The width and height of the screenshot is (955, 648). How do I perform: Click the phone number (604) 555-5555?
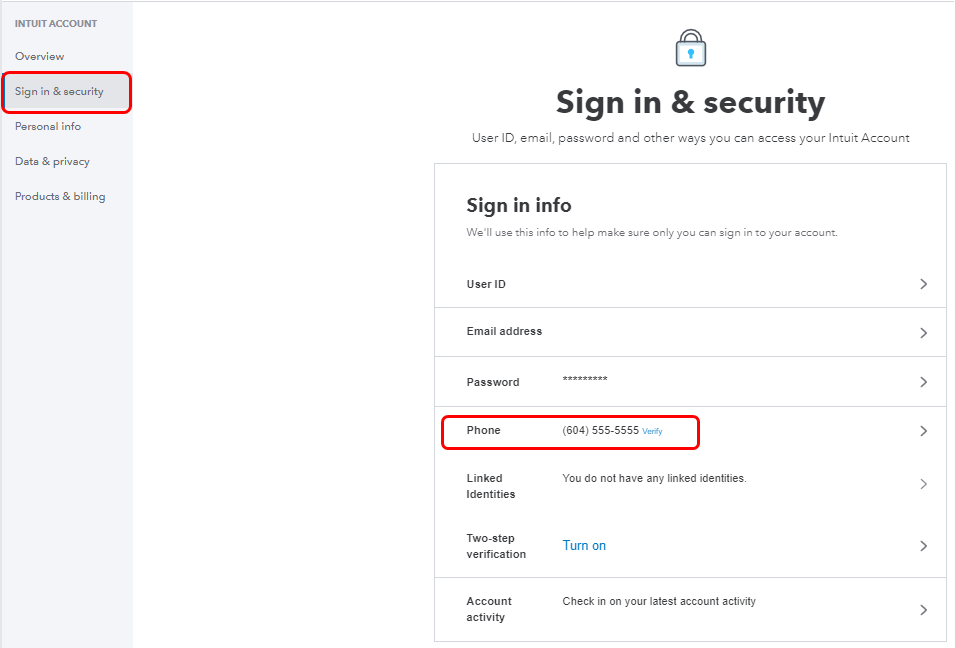(600, 430)
